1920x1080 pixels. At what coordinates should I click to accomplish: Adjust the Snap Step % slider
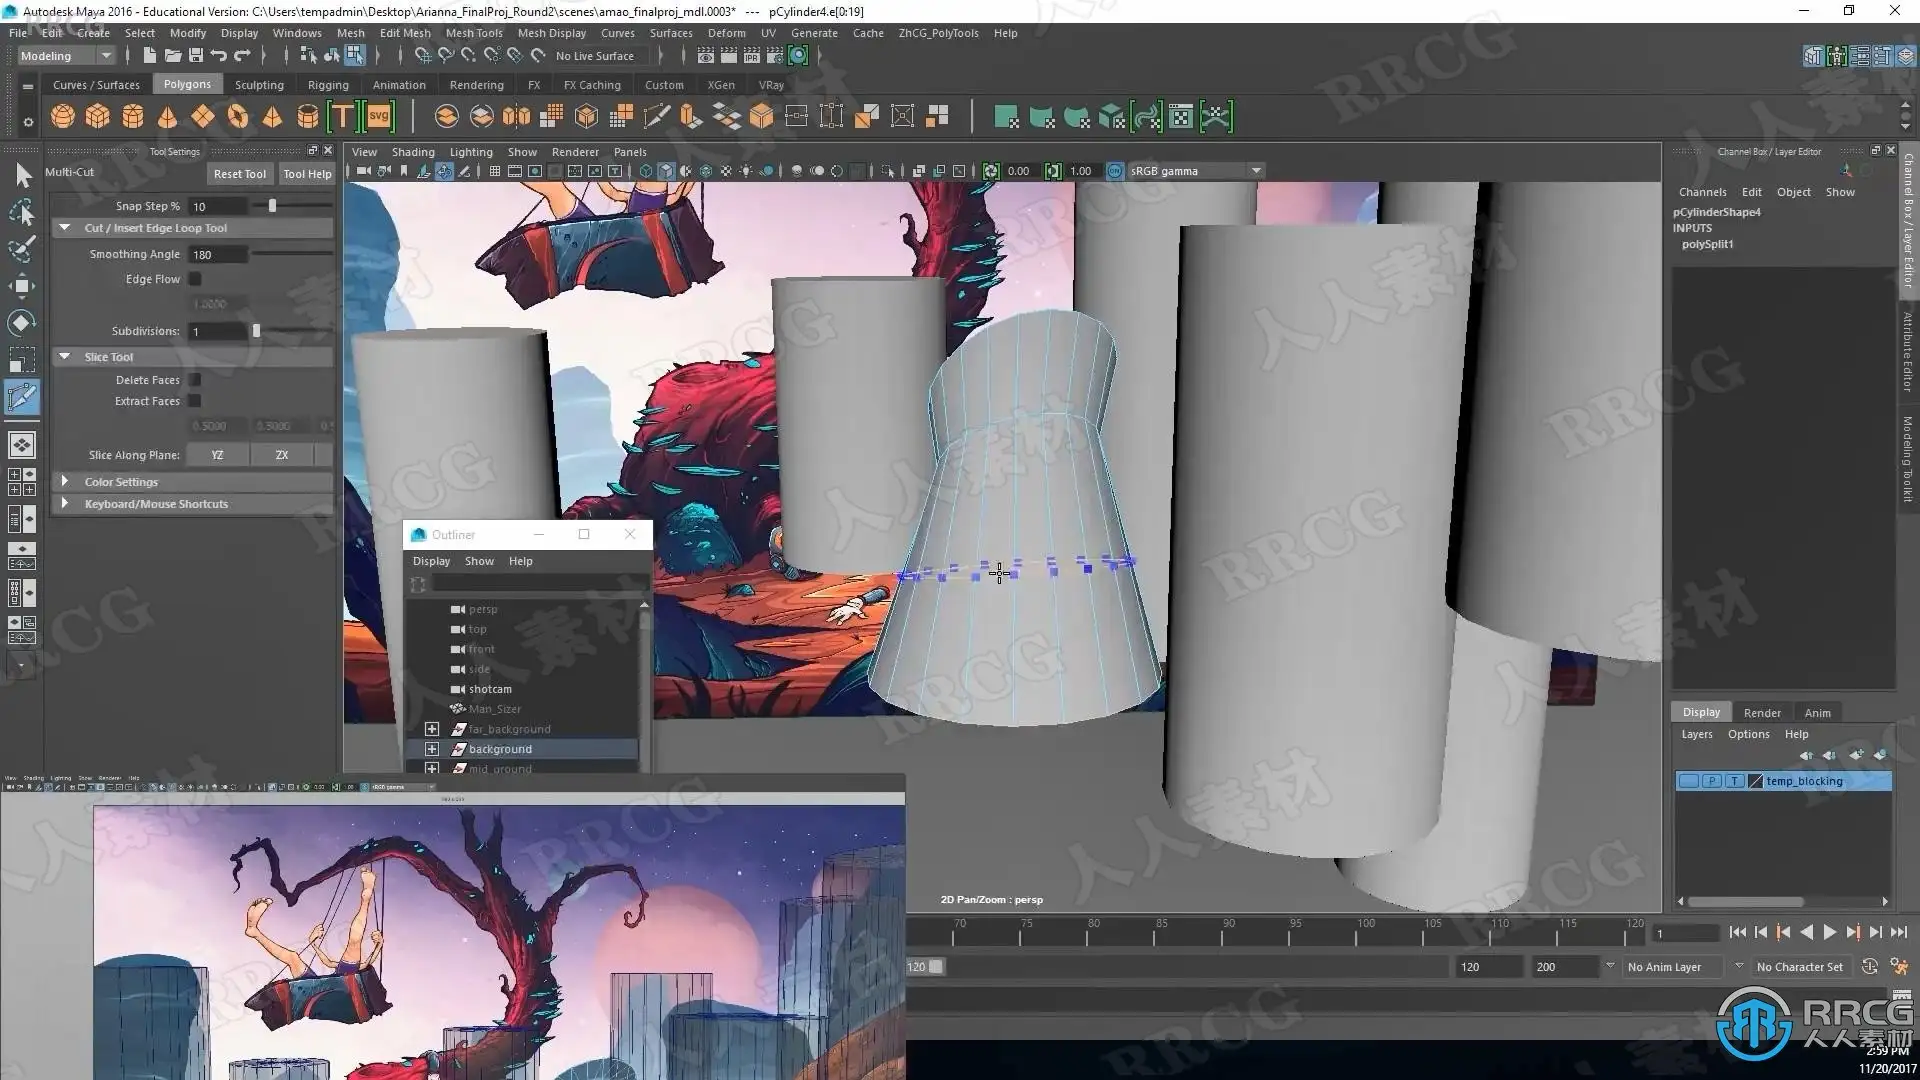pos(272,206)
